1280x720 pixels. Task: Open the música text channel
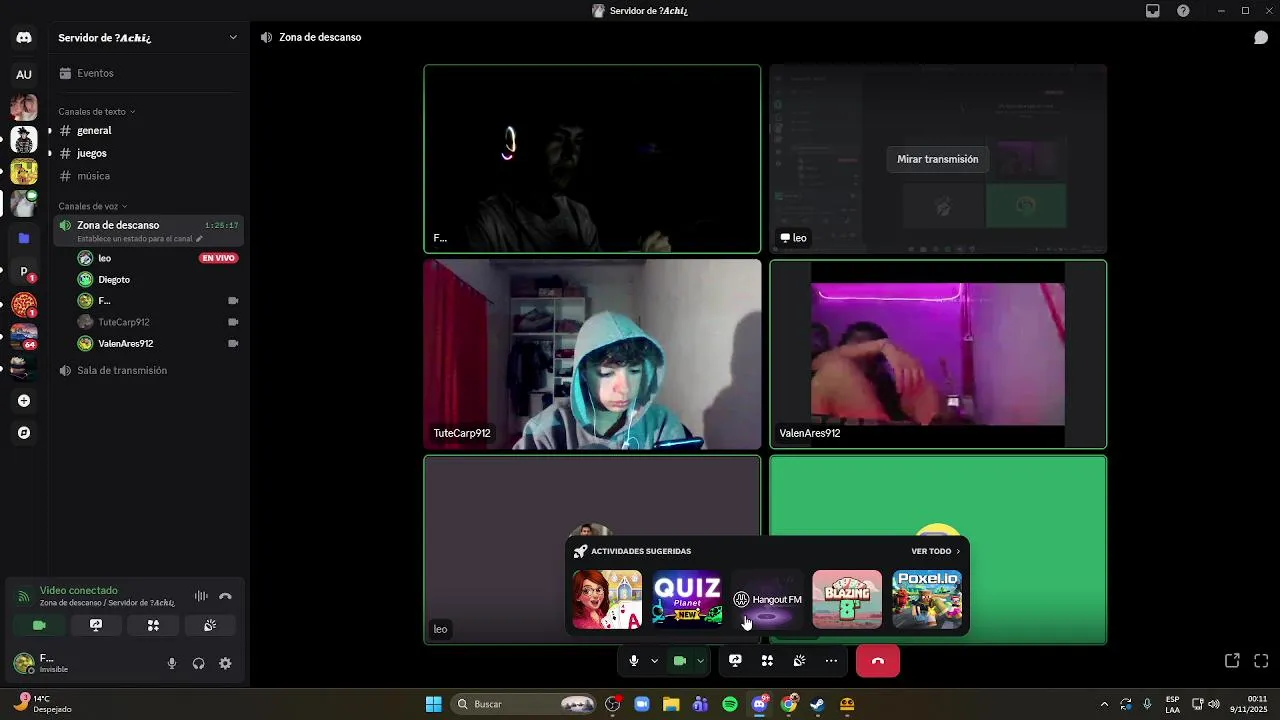[149, 176]
